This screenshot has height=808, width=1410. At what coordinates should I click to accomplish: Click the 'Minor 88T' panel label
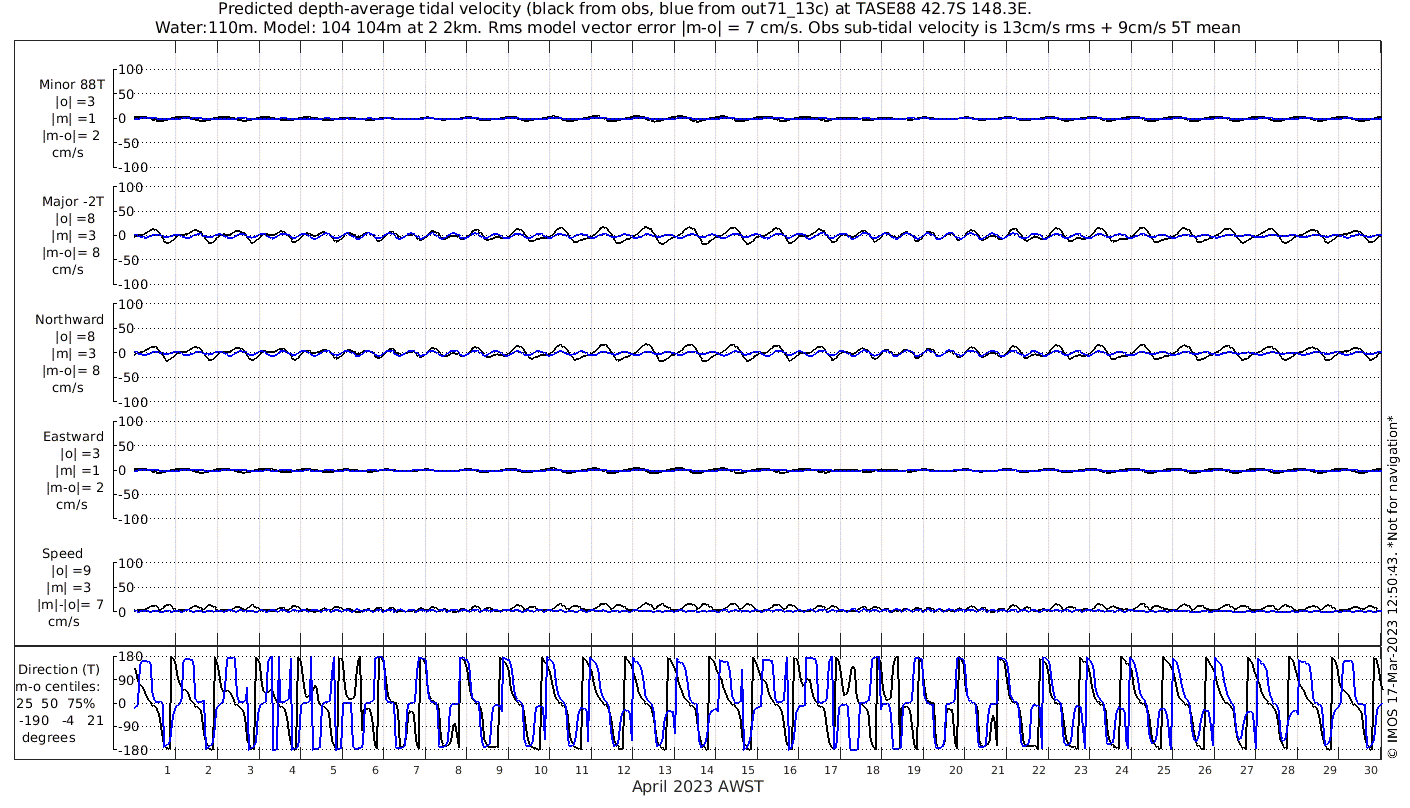point(72,85)
